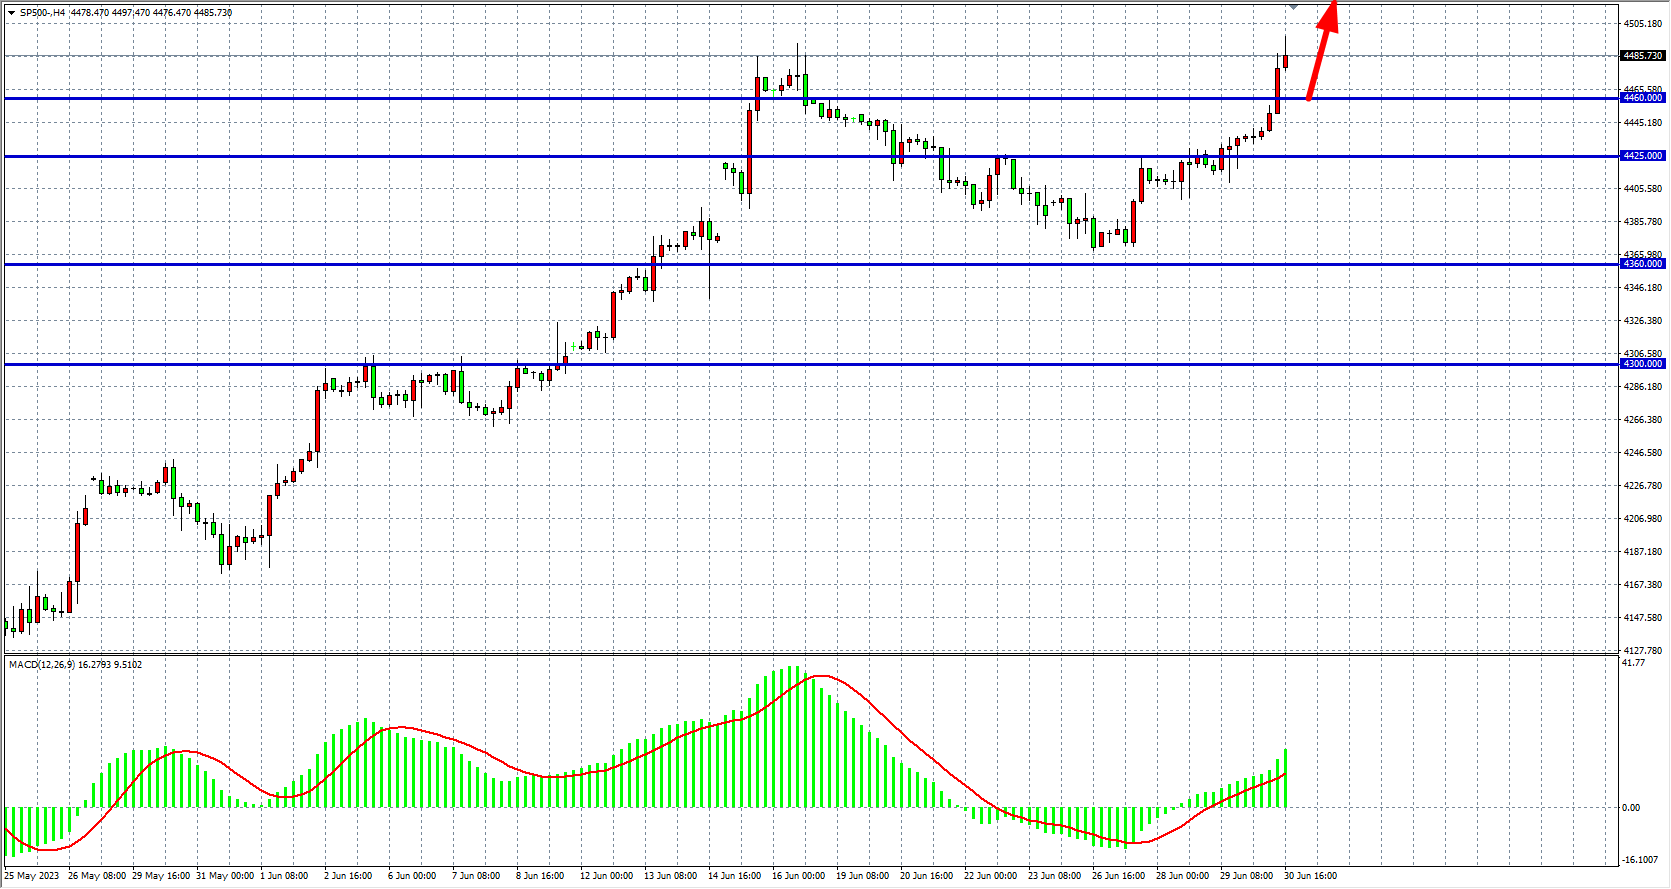
Task: Click the 6 Jun 00:00 time label
Action: [412, 876]
